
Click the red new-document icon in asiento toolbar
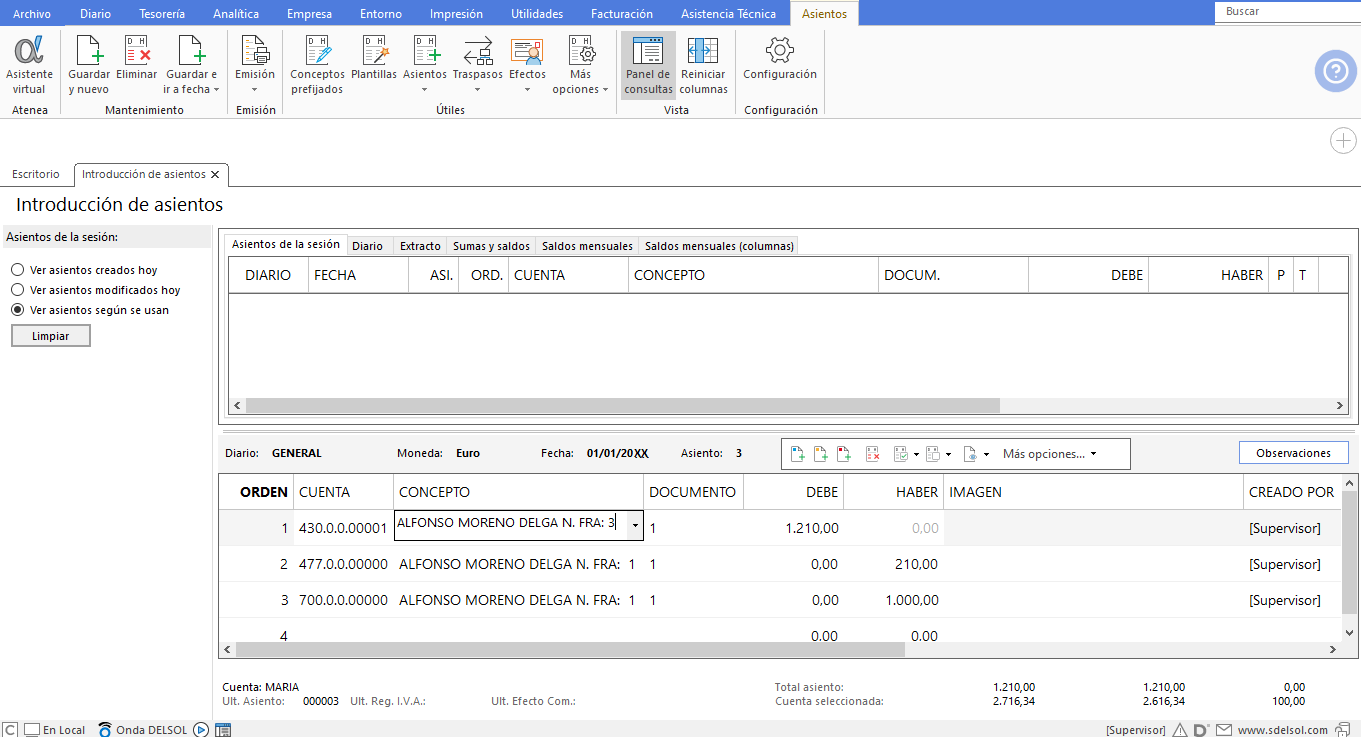coord(843,453)
